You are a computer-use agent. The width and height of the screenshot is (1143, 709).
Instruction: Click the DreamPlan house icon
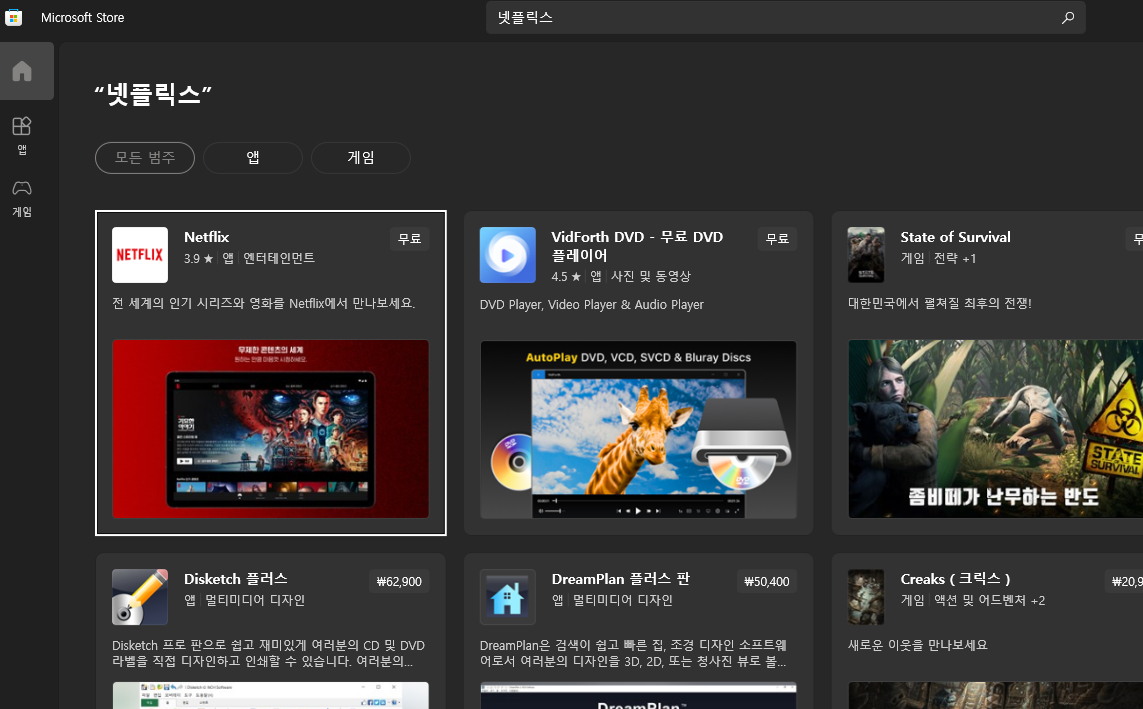point(507,597)
